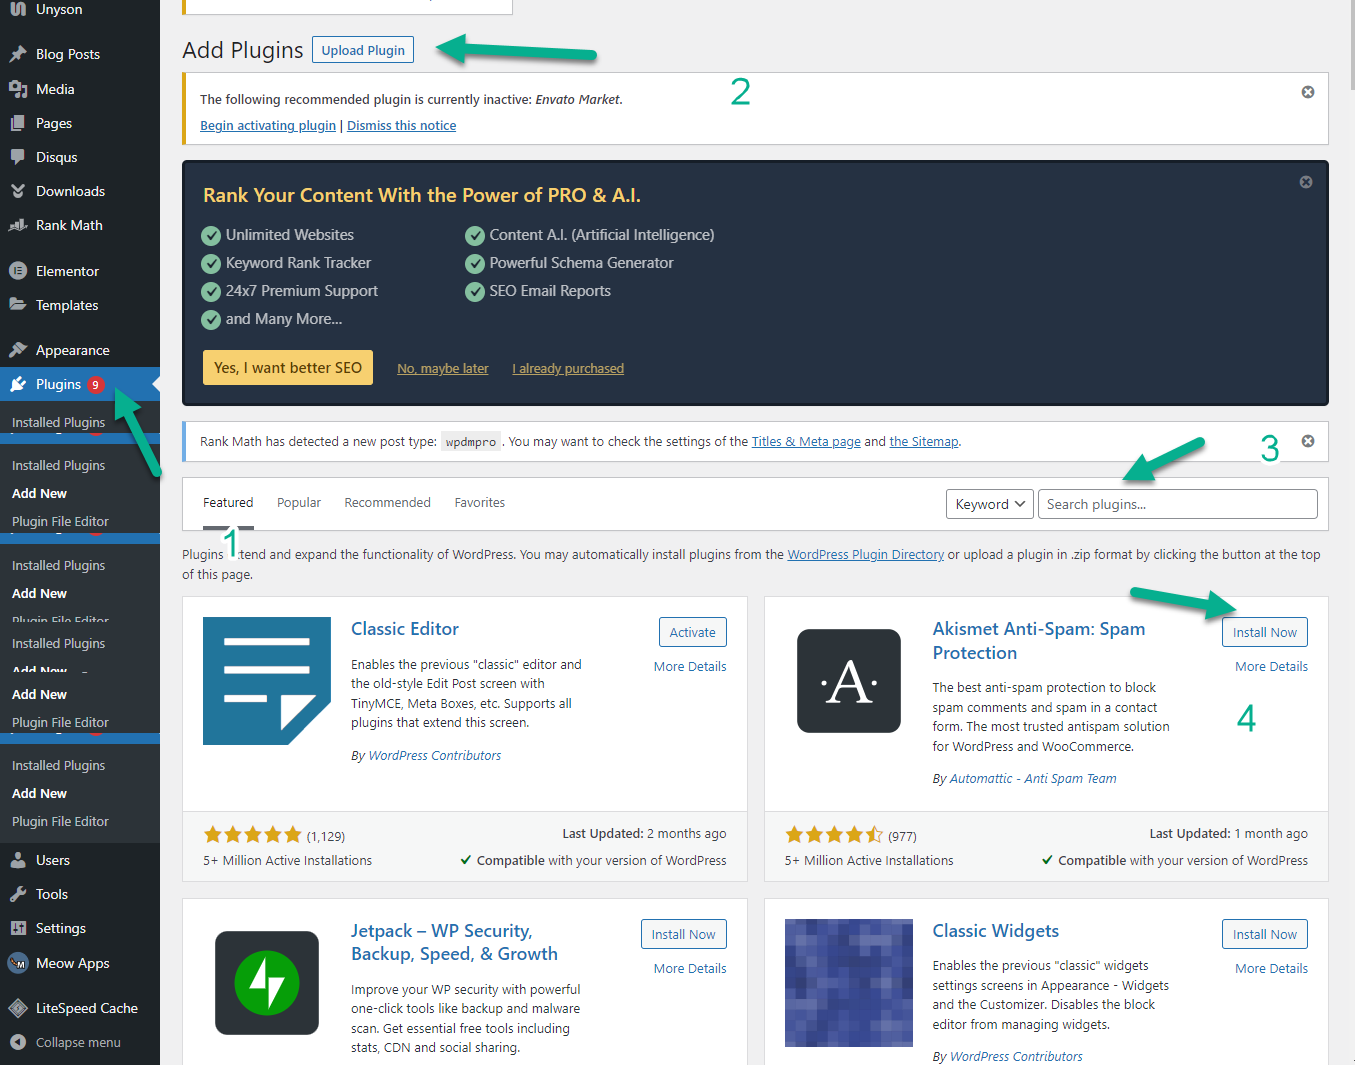
Task: View More Details for Classic Editor
Action: coord(690,666)
